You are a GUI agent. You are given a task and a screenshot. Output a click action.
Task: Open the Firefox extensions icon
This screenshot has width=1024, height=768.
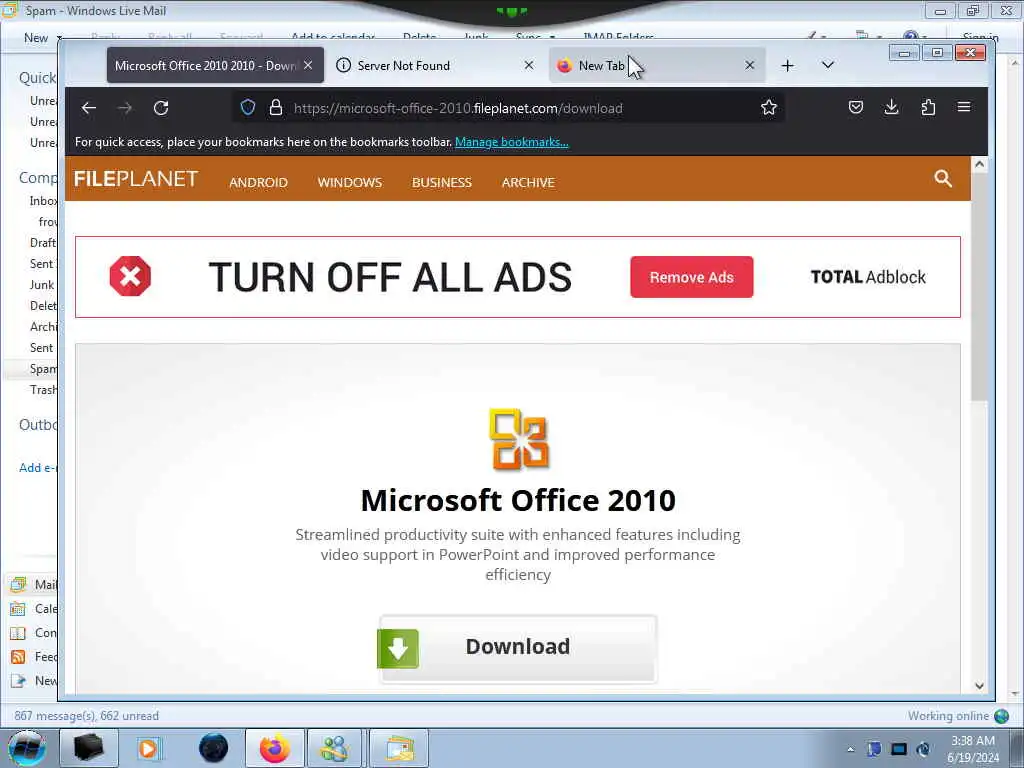tap(928, 107)
